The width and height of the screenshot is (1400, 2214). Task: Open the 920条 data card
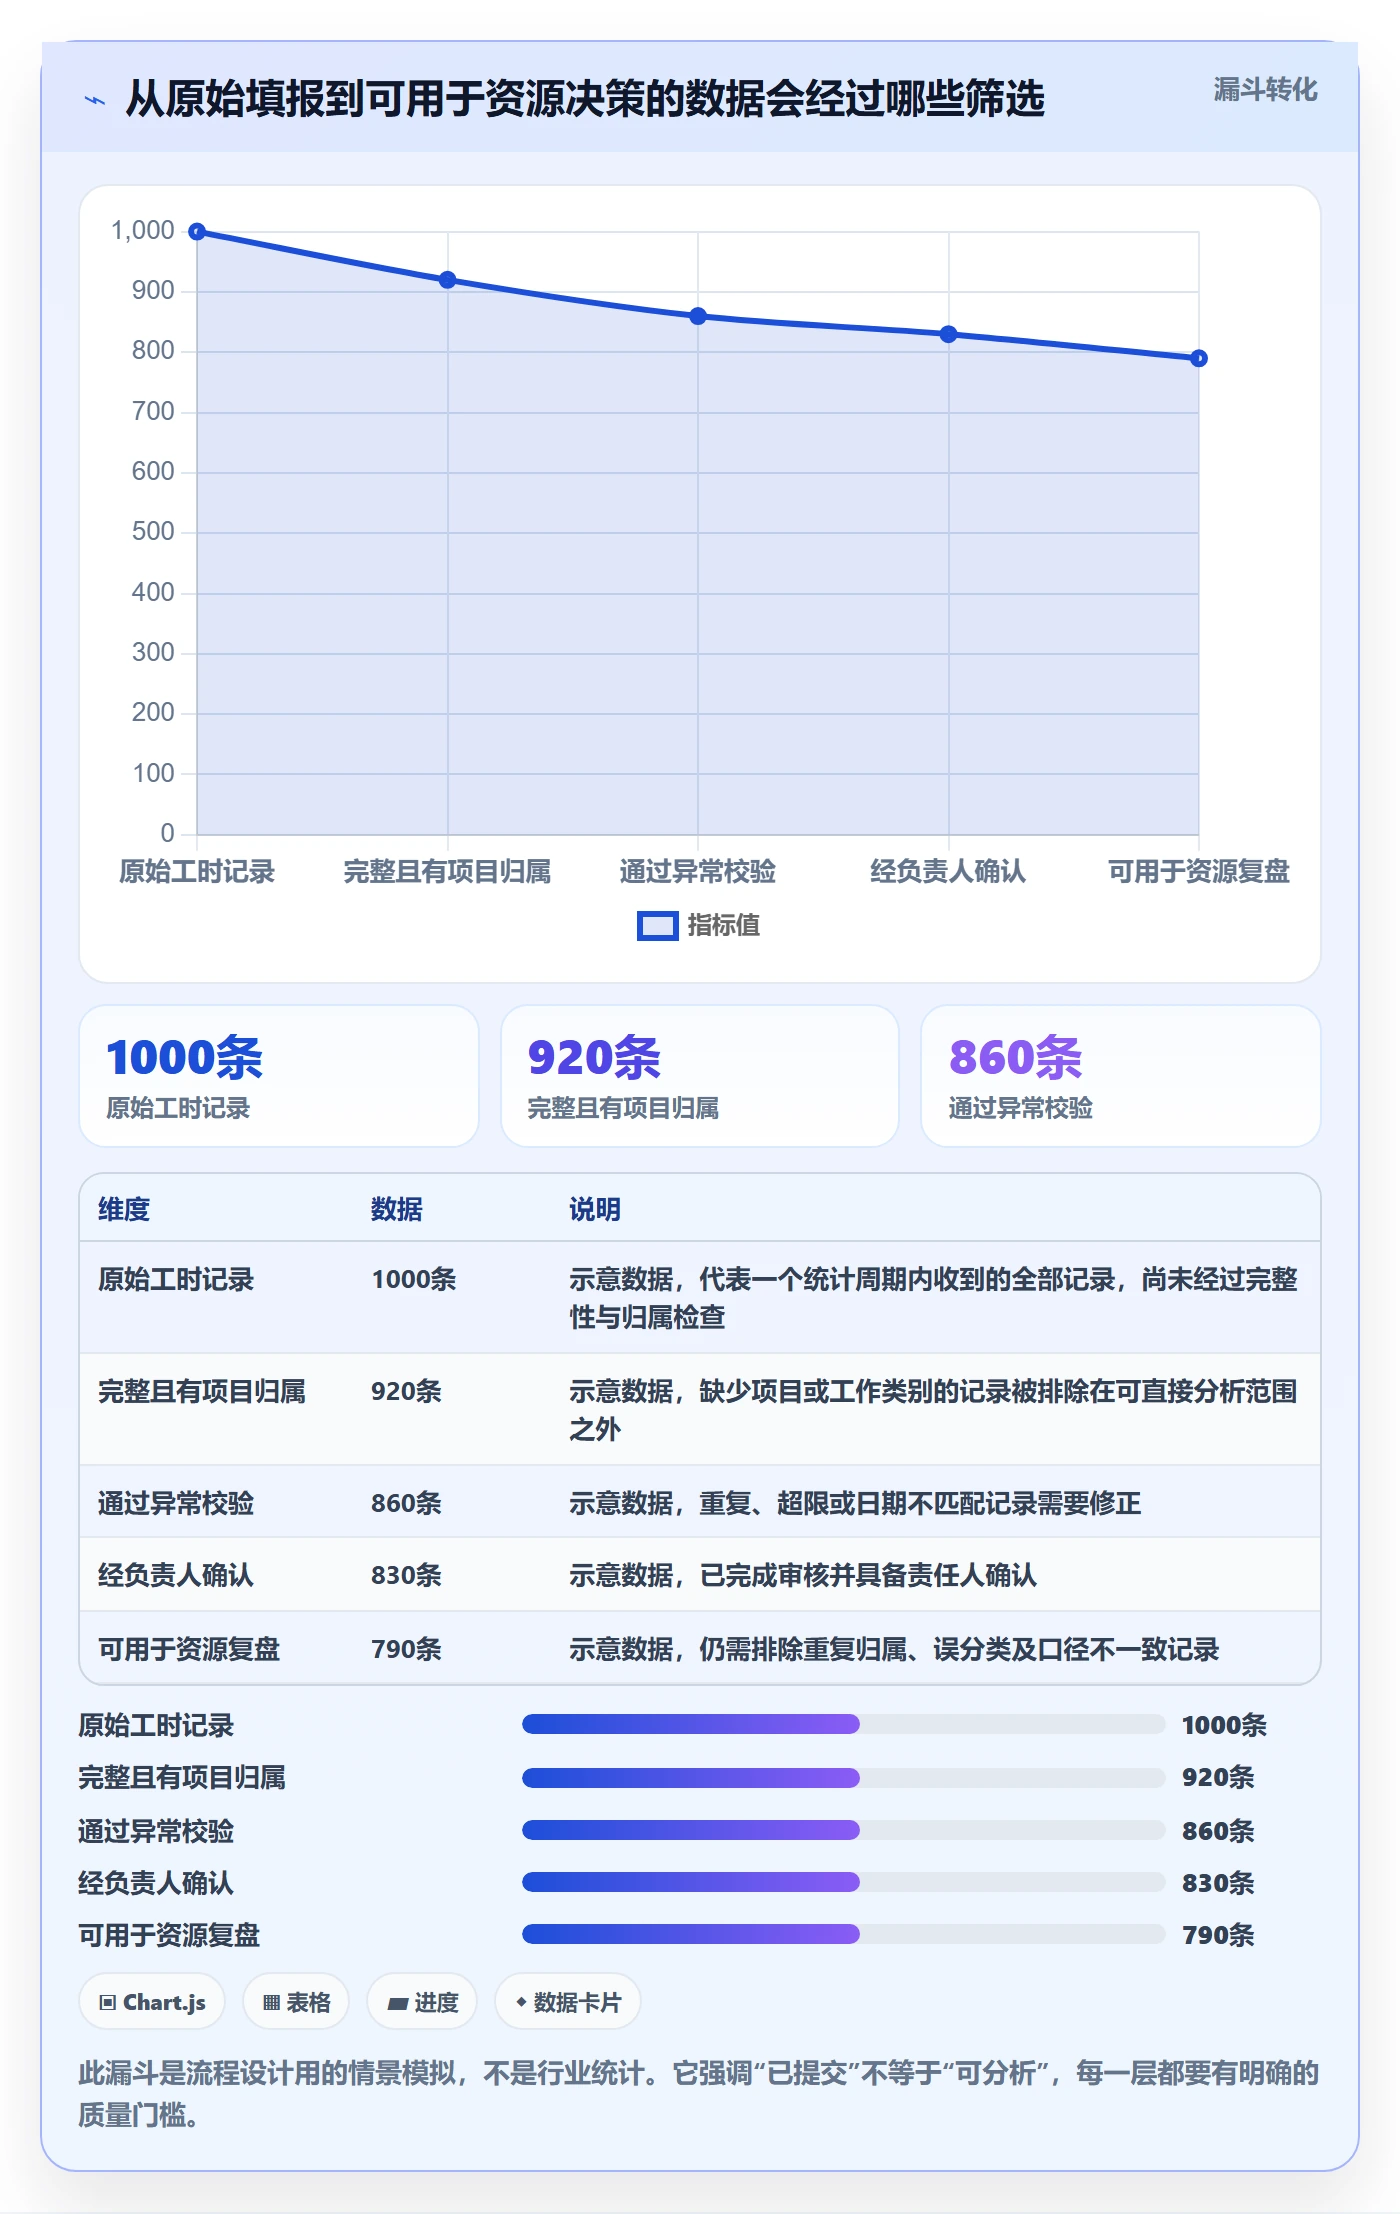(700, 1076)
